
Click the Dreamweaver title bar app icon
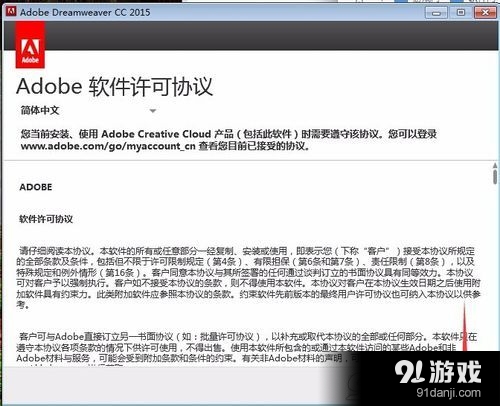(11, 12)
